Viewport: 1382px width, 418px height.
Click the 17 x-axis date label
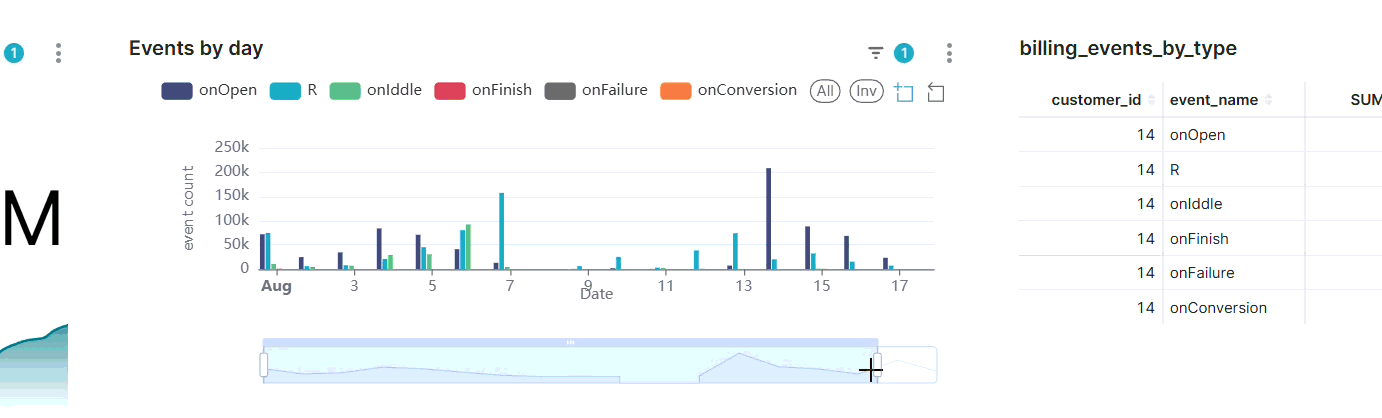(x=900, y=286)
